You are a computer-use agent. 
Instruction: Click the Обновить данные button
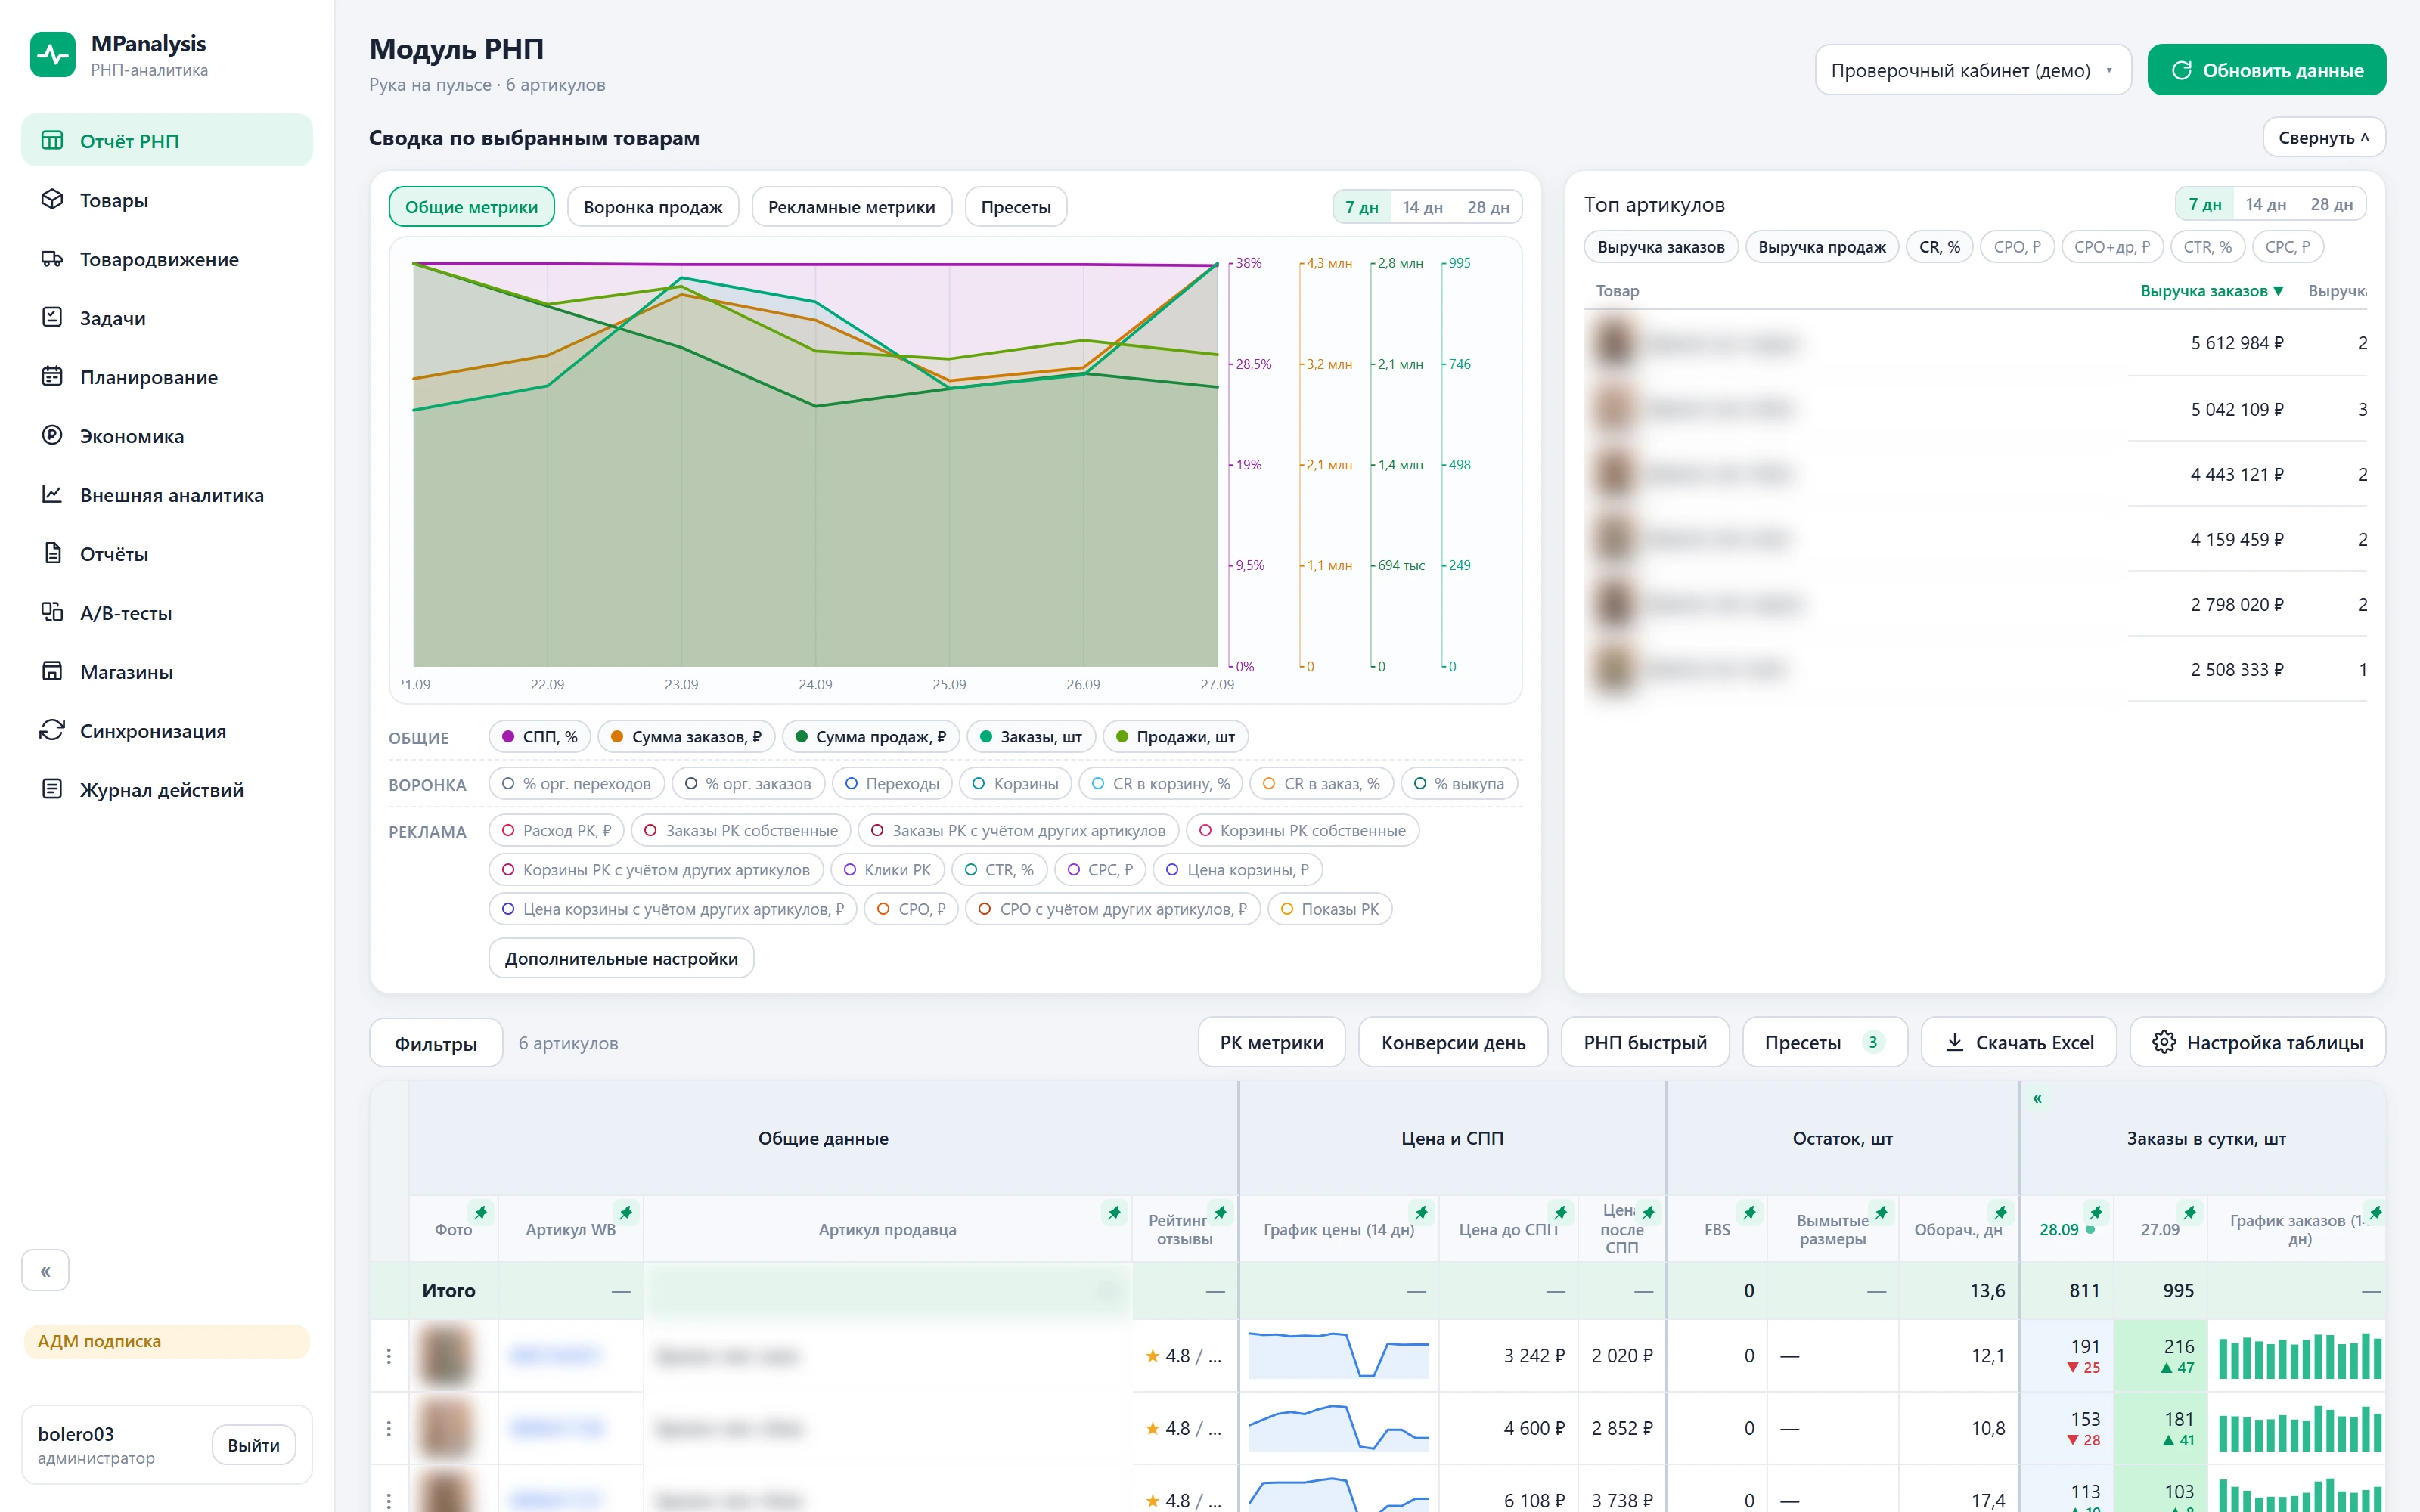click(2266, 70)
